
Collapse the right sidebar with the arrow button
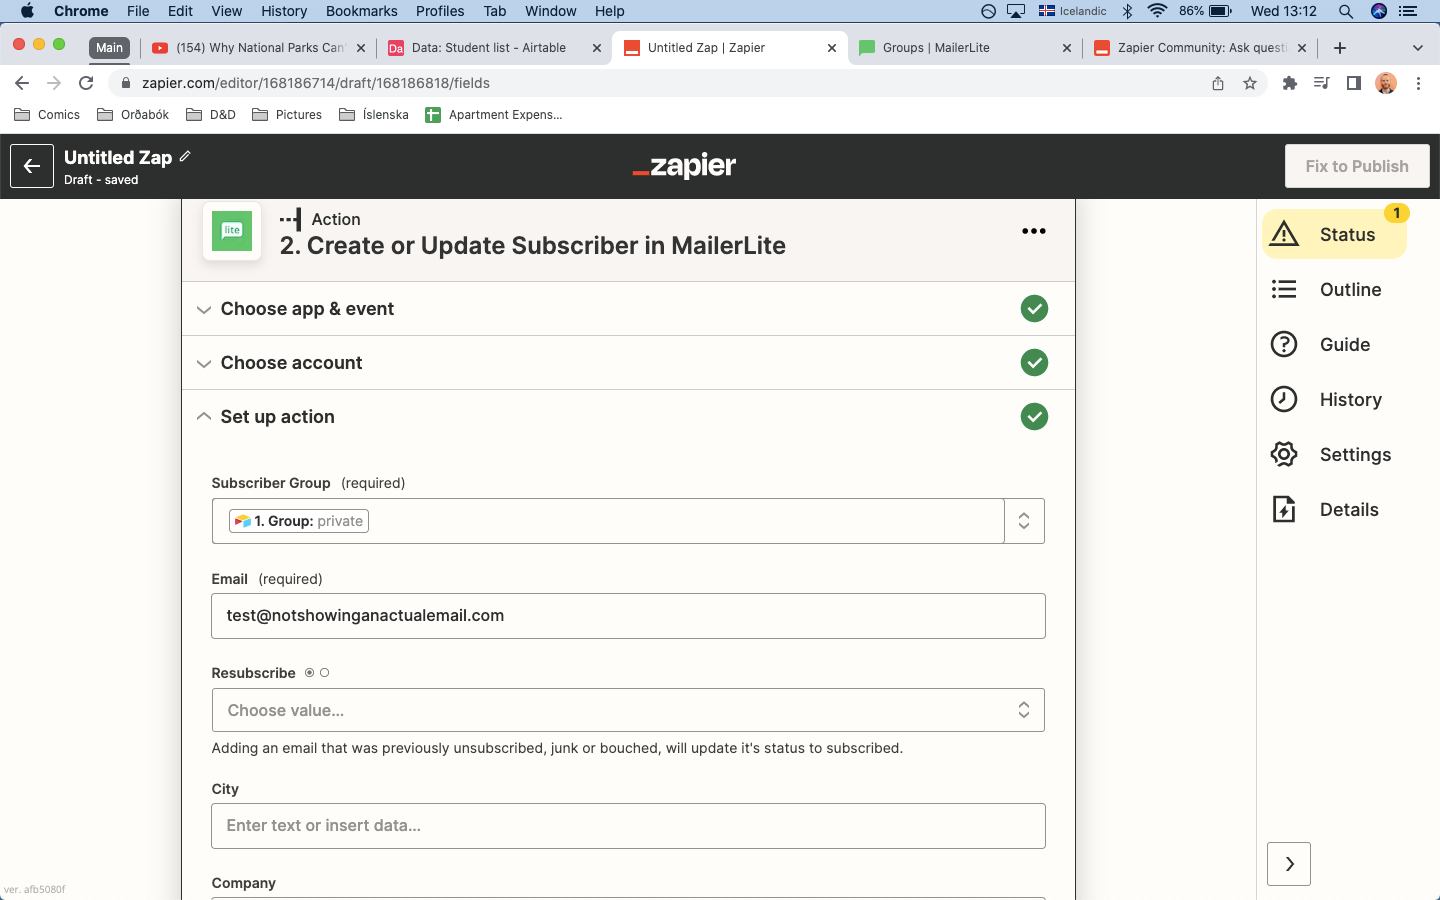click(x=1289, y=864)
